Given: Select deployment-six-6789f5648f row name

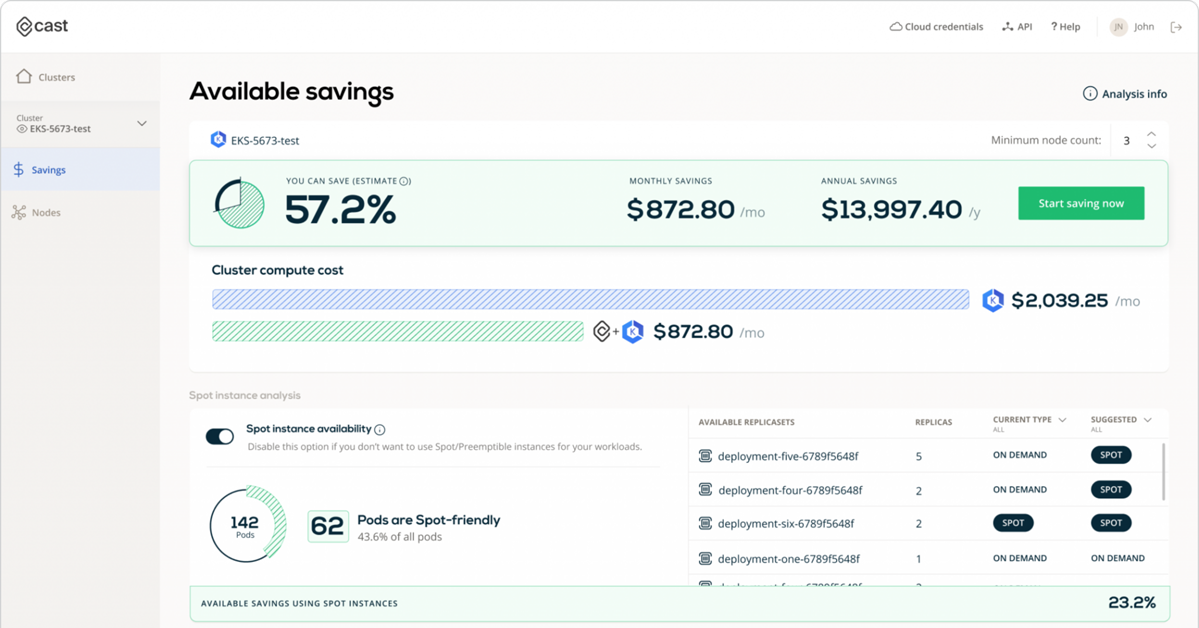Looking at the screenshot, I should coord(786,523).
